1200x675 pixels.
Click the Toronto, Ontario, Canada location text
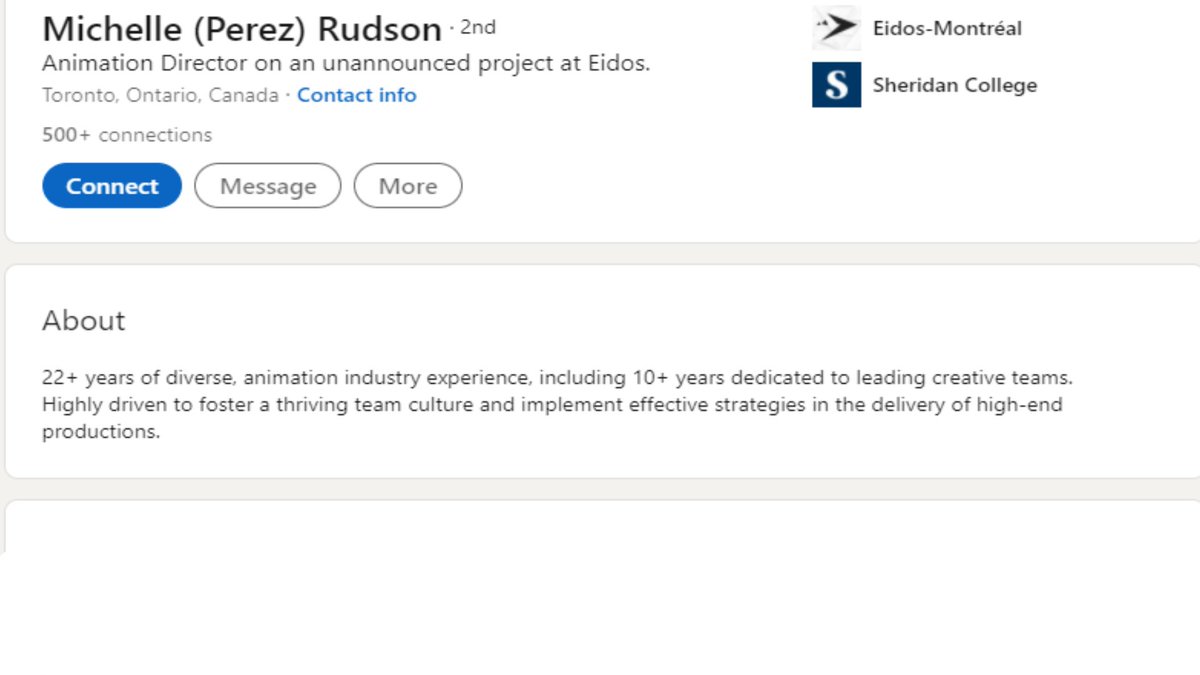coord(160,95)
